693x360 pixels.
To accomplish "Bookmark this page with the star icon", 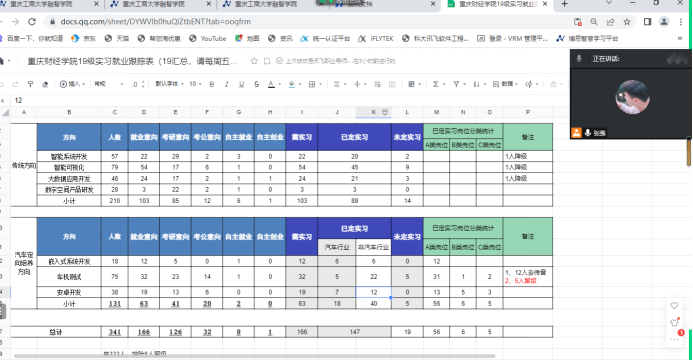I will [627, 22].
